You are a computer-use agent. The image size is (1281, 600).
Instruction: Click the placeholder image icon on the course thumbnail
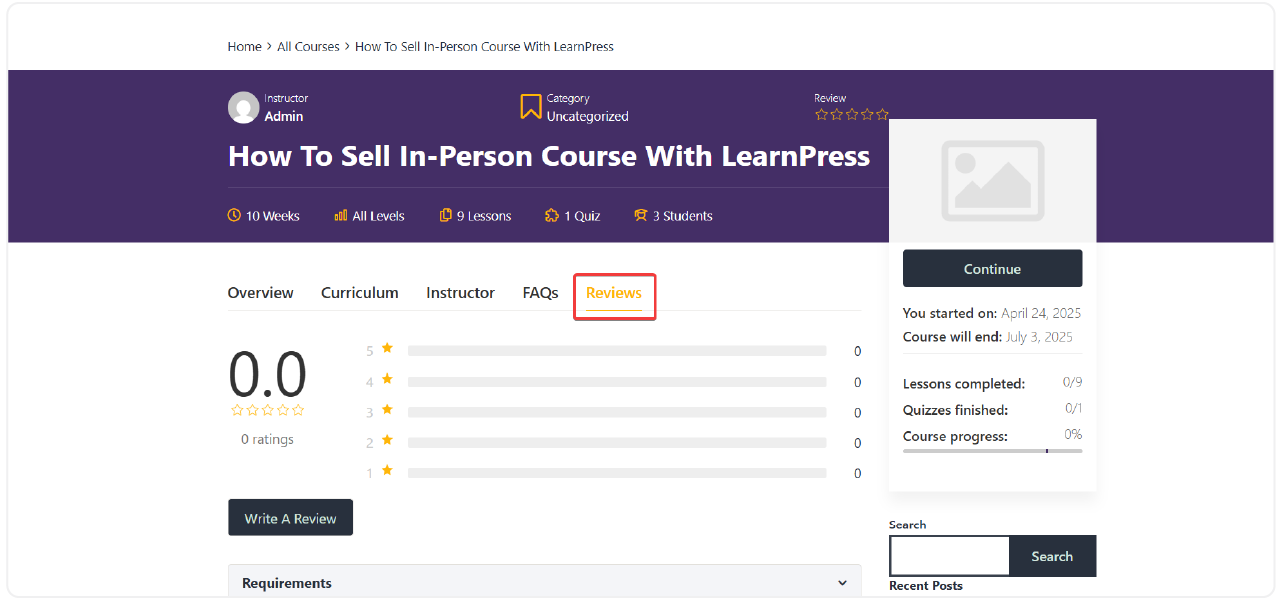(991, 182)
